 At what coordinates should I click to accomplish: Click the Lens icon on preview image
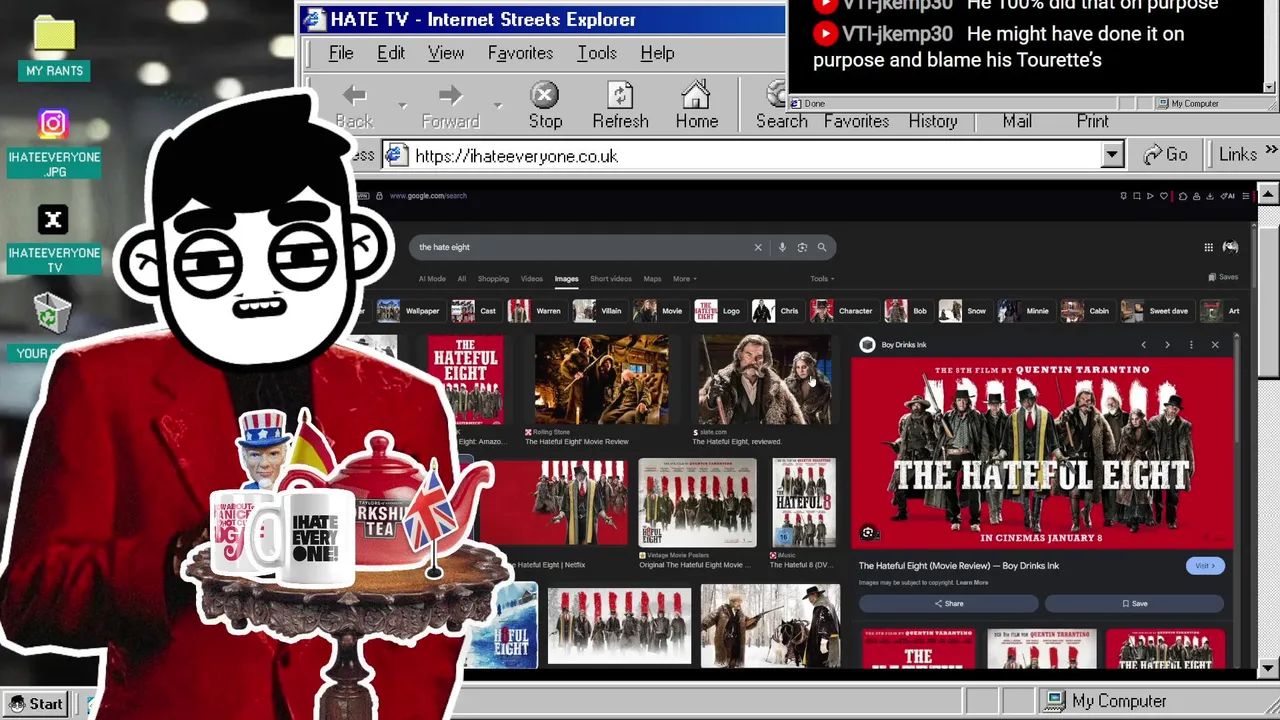[x=868, y=533]
